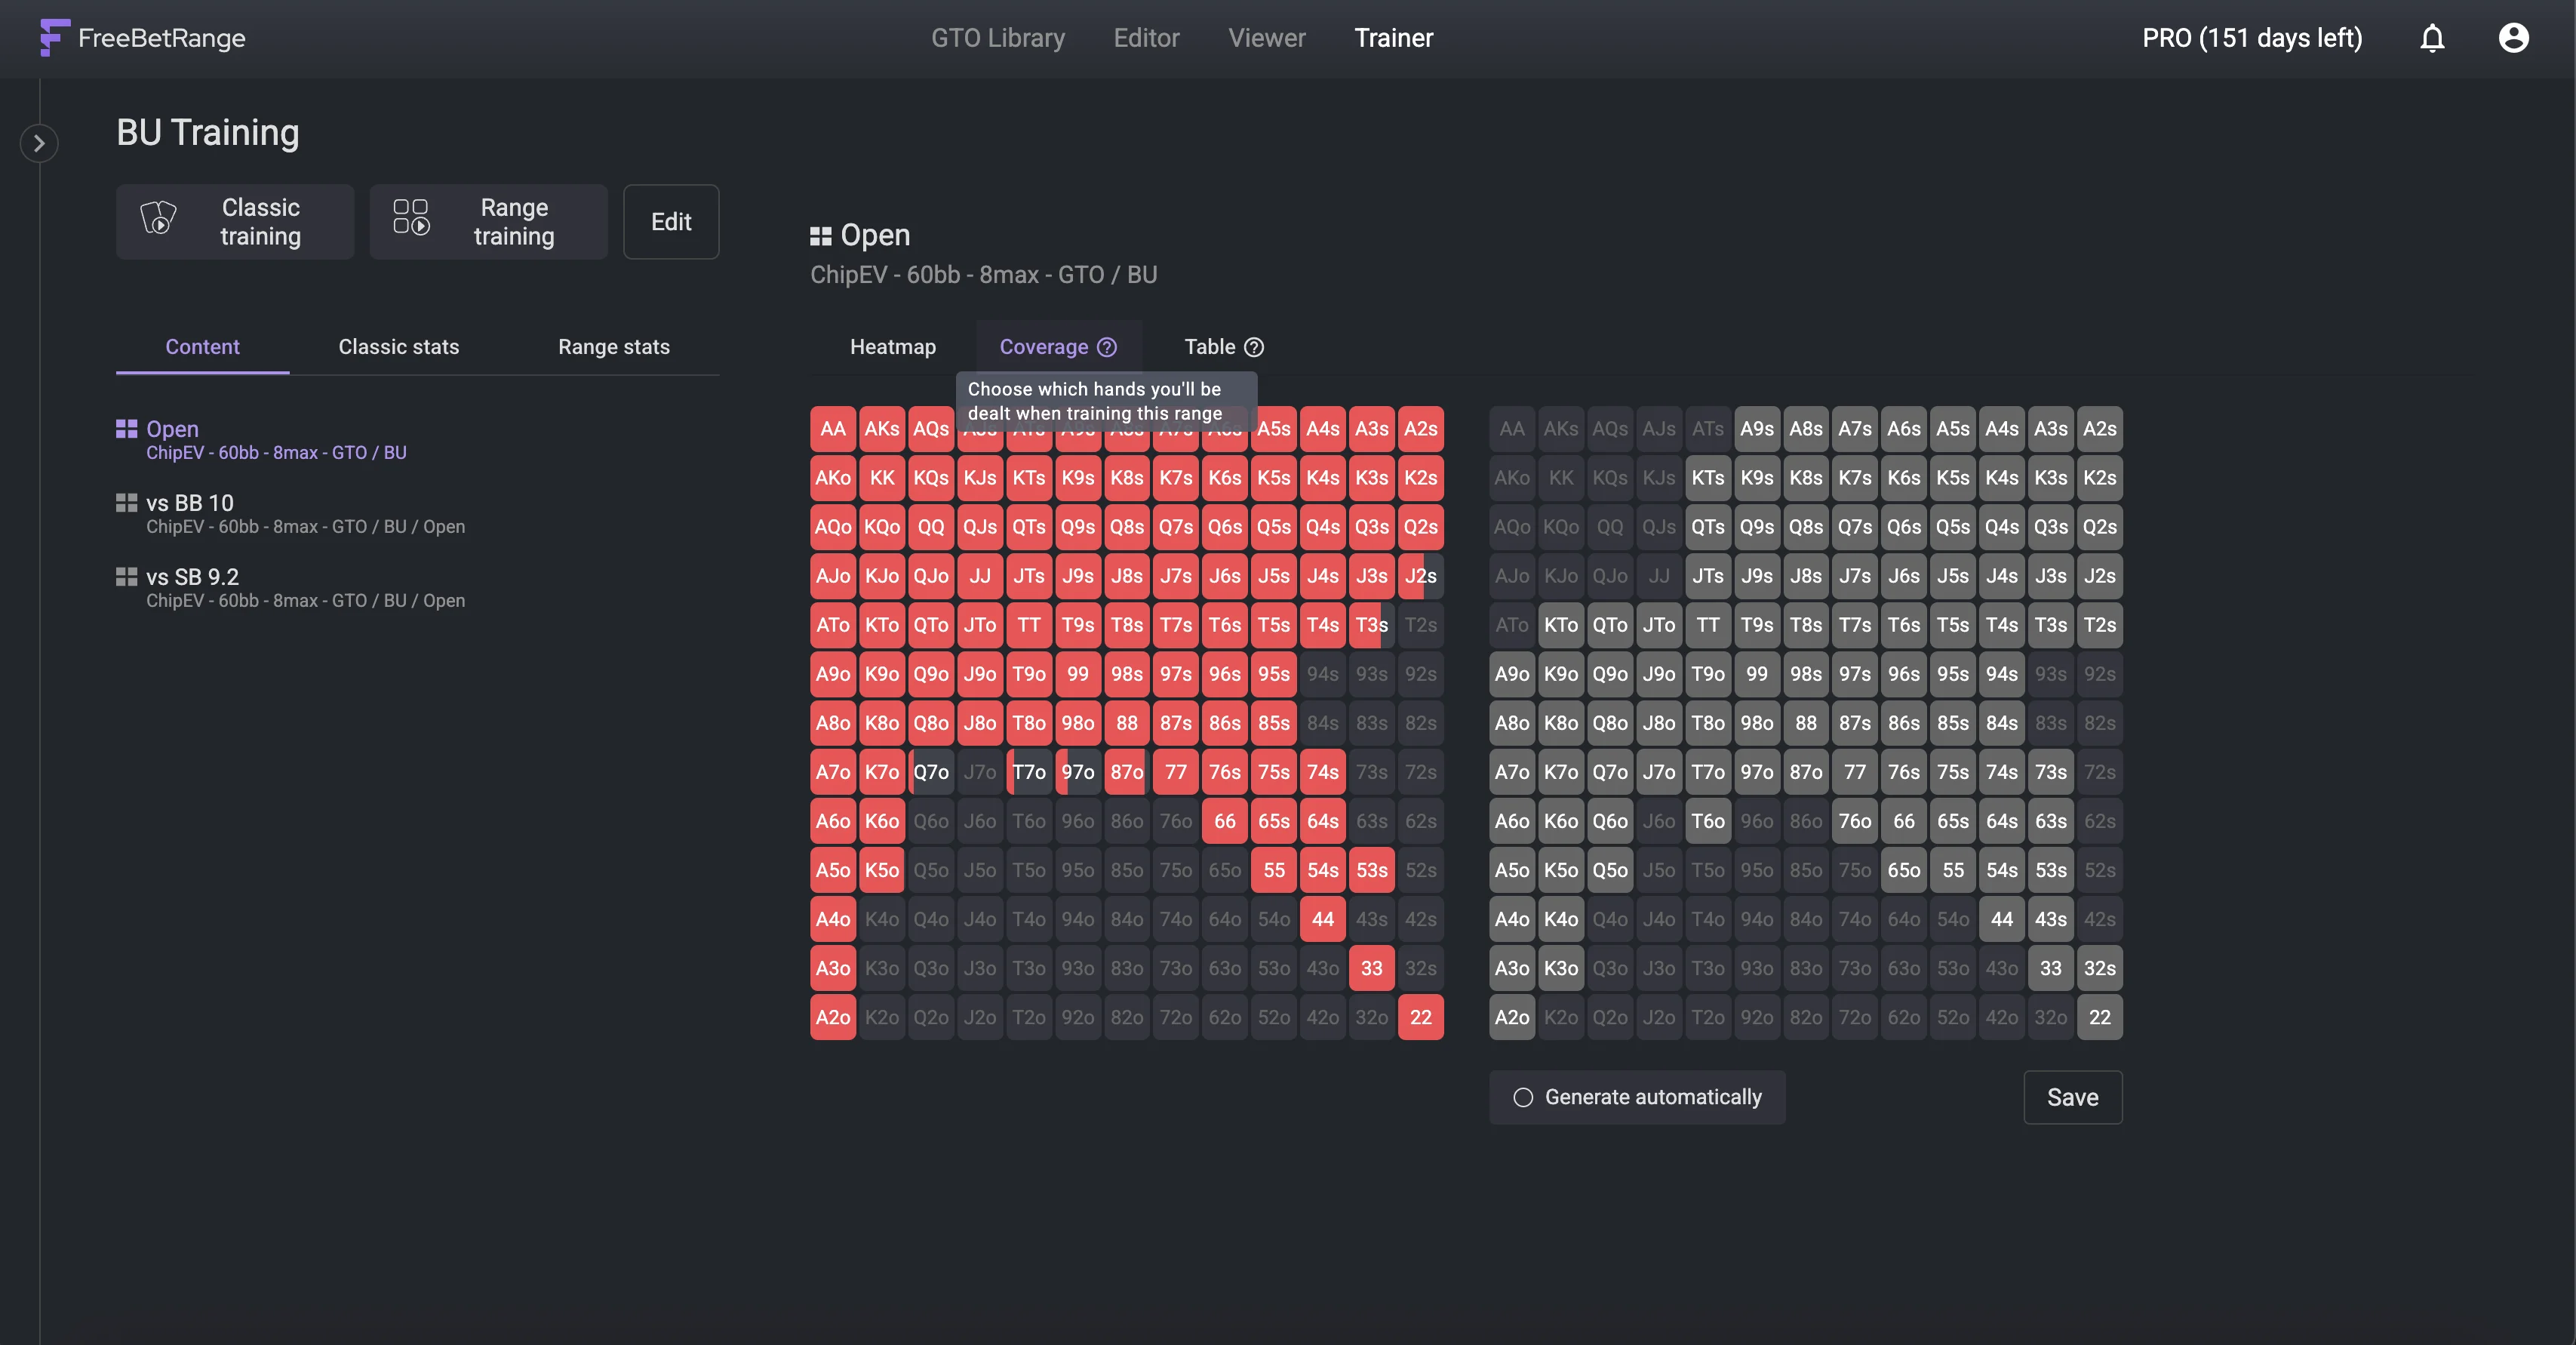Image resolution: width=2576 pixels, height=1345 pixels.
Task: Toggle AA hand in coverage grid
Action: (1511, 429)
